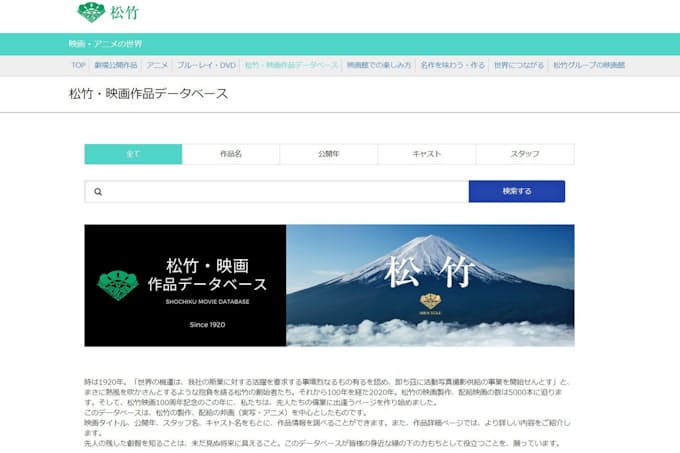Click the green Shochiku emblem on the black banner
Viewport: 680px width, 453px height.
[118, 285]
